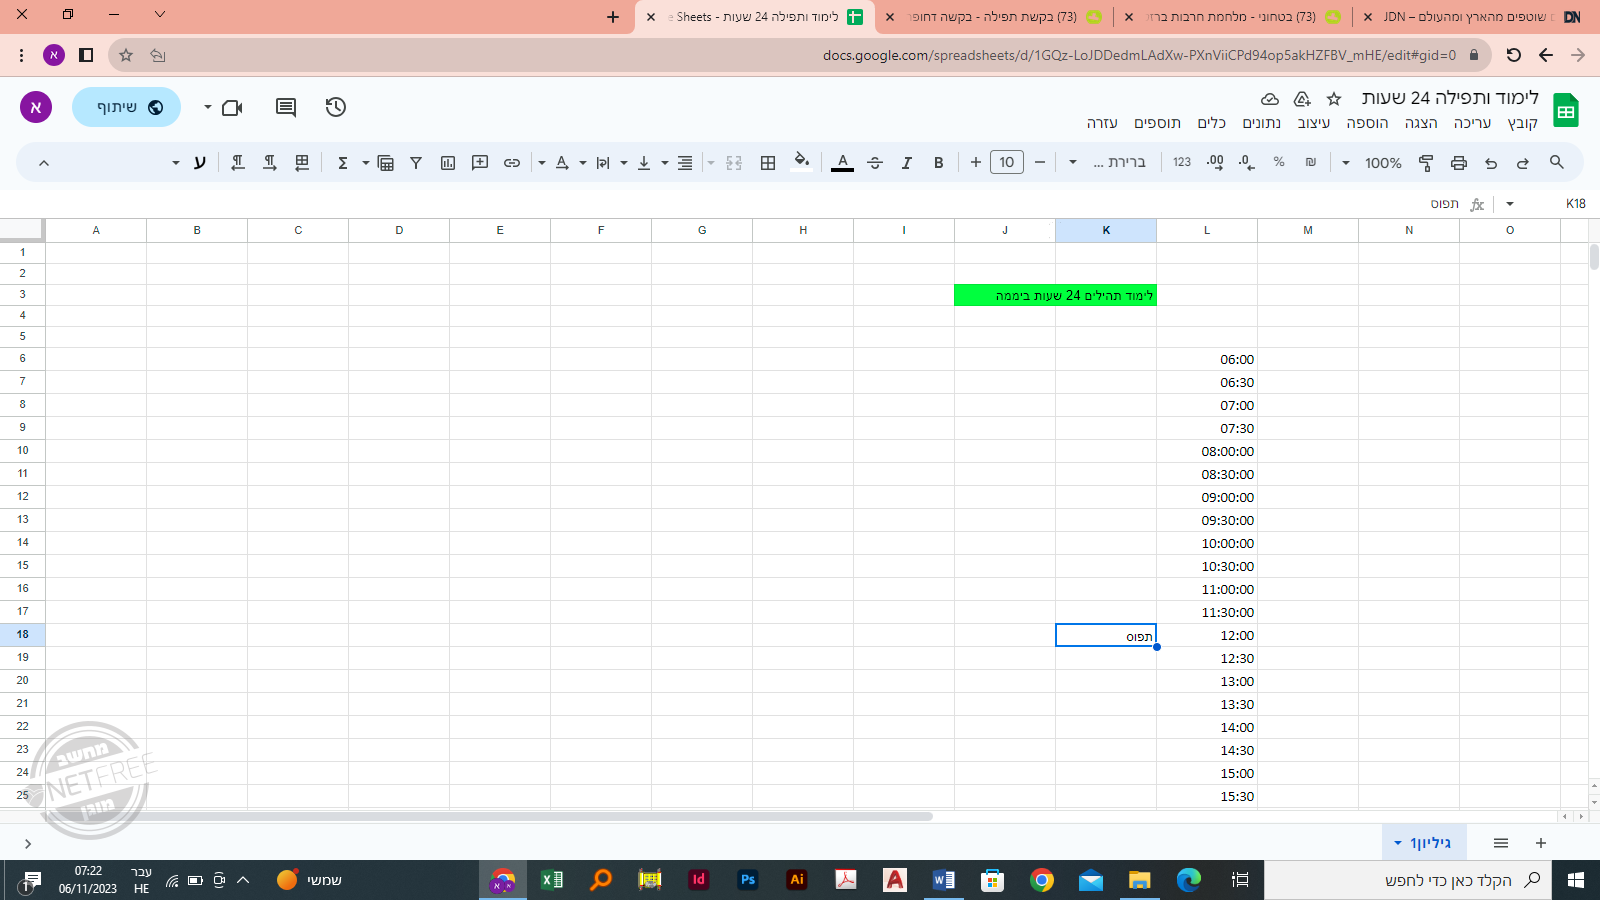
Task: Open the functions sigma menu
Action: [343, 162]
